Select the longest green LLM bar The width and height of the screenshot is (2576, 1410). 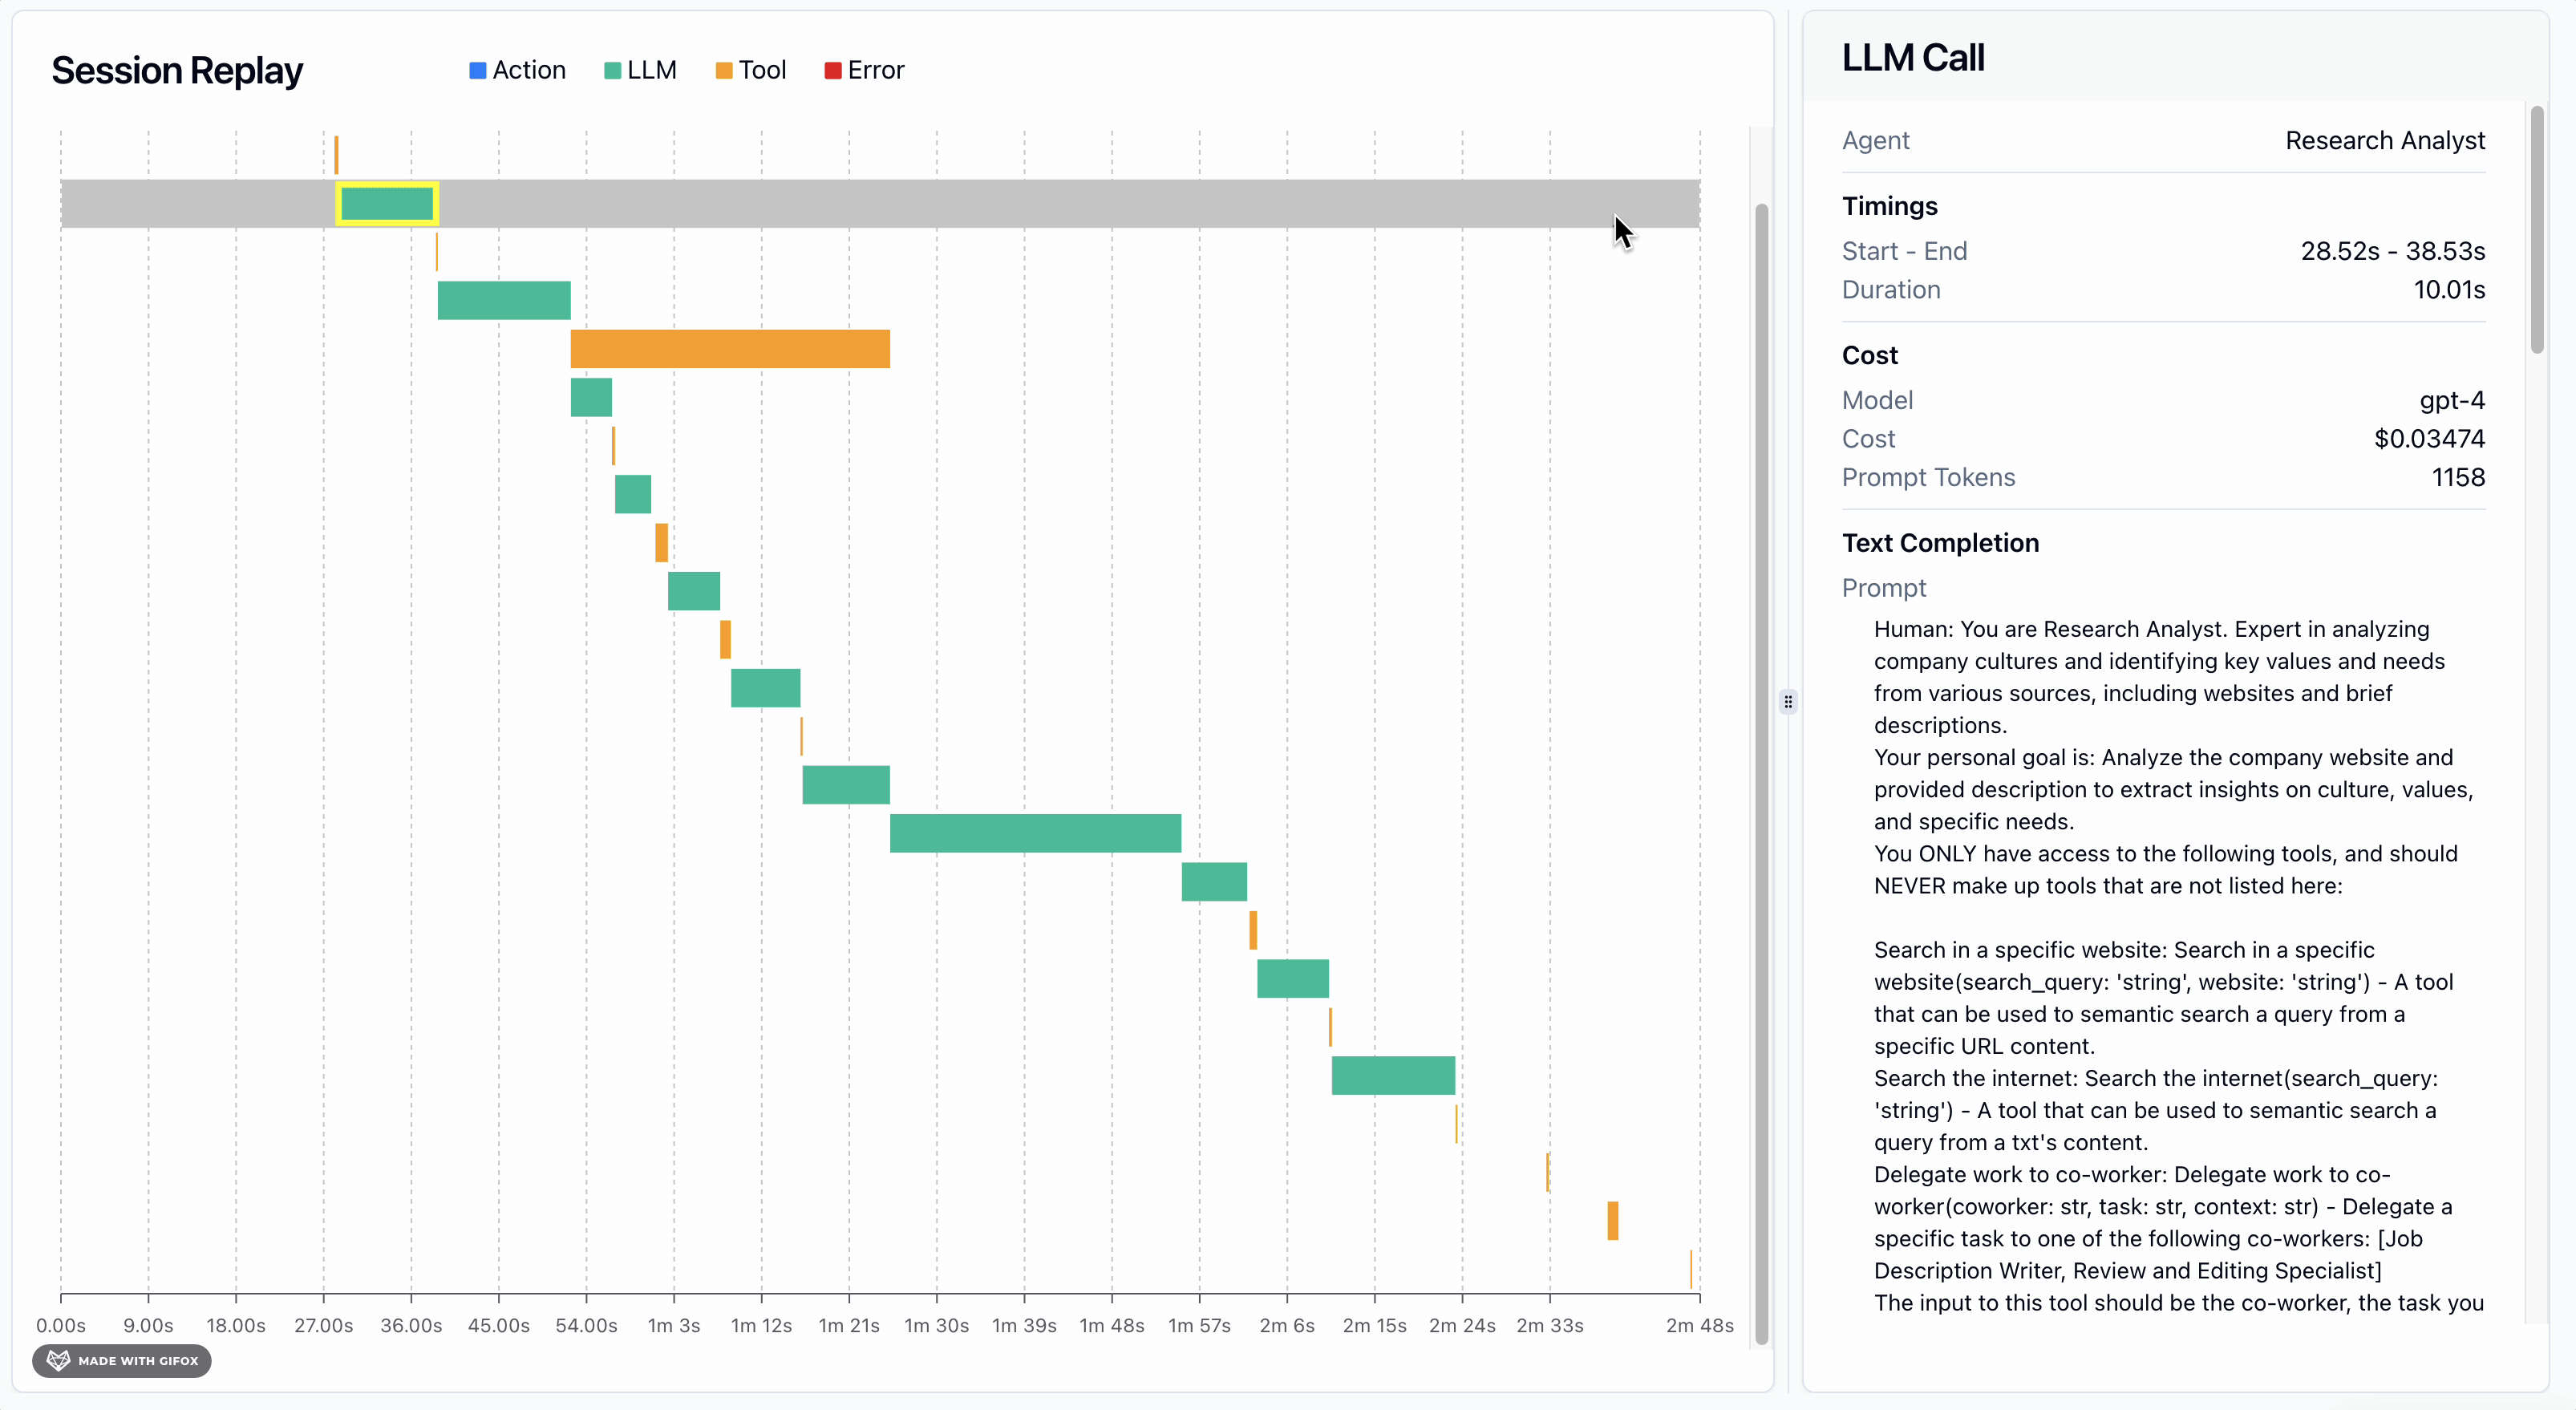tap(1035, 833)
